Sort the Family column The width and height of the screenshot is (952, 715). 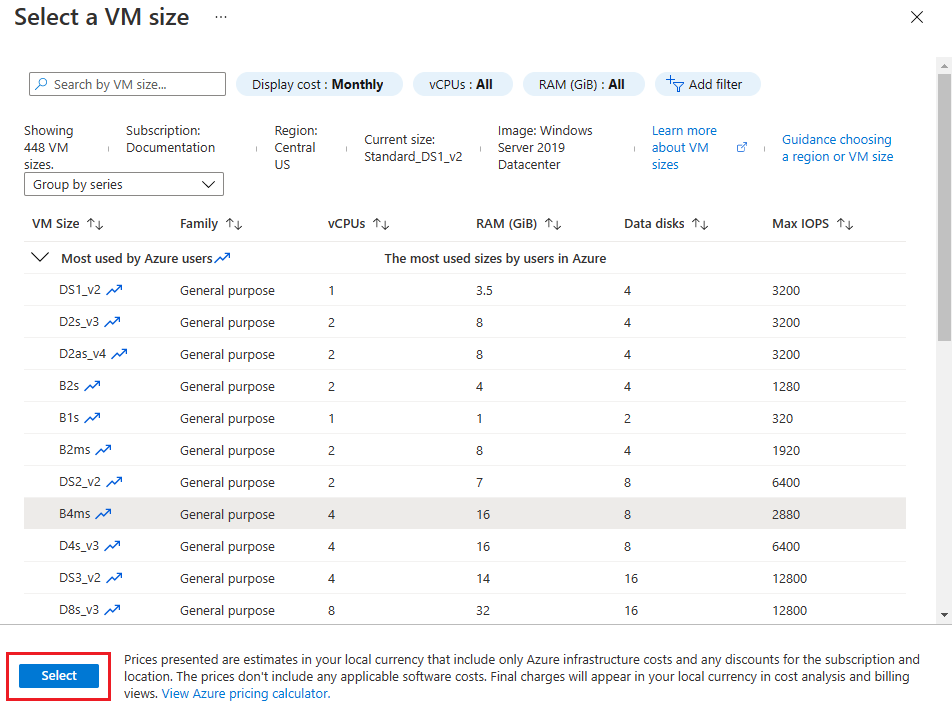pos(235,223)
